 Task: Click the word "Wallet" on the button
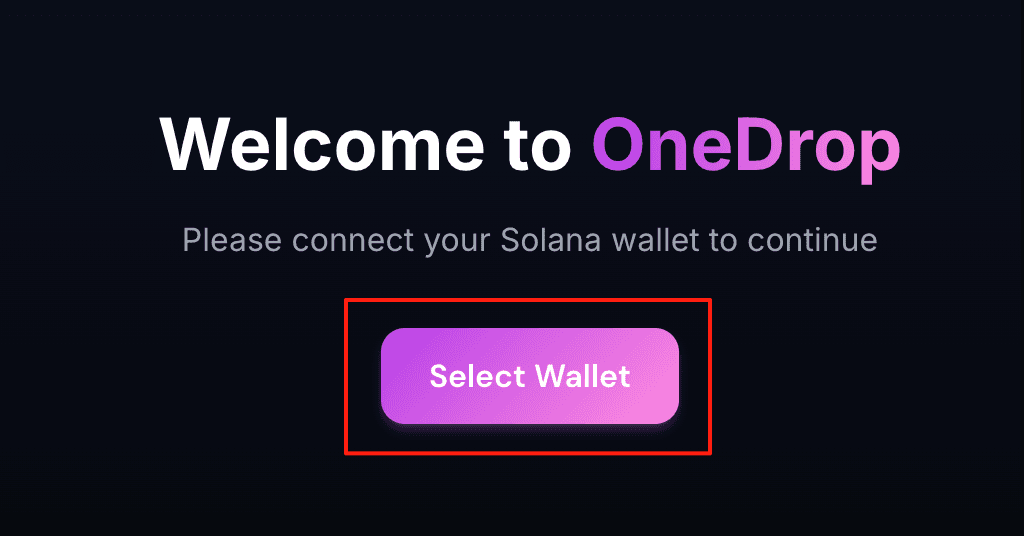[x=583, y=376]
